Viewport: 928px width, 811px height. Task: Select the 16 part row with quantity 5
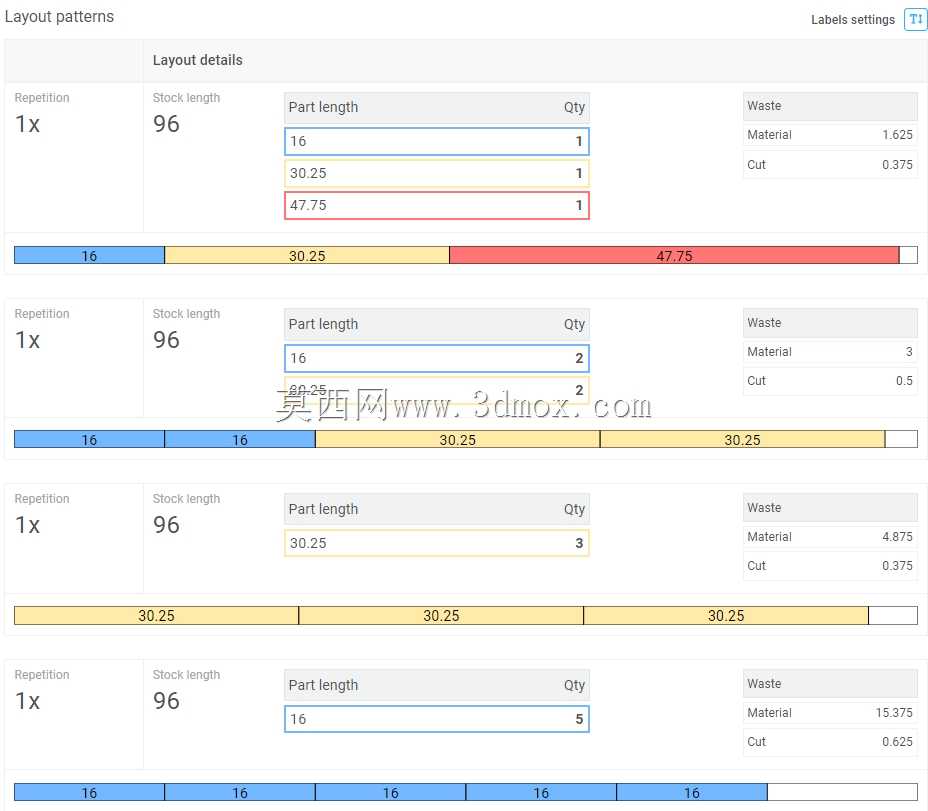point(437,719)
